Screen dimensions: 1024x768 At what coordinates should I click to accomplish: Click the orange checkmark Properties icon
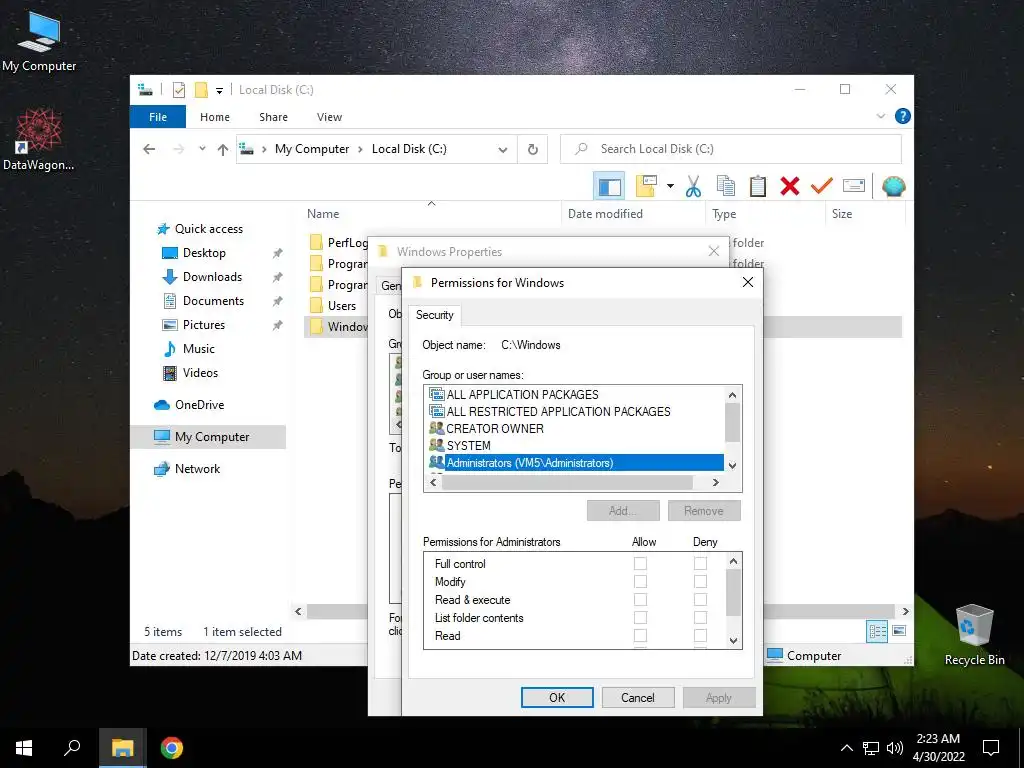[x=822, y=187]
